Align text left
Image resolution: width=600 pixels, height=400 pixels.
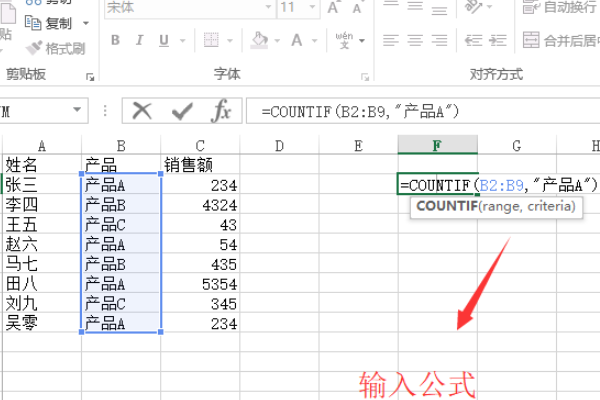click(x=391, y=40)
